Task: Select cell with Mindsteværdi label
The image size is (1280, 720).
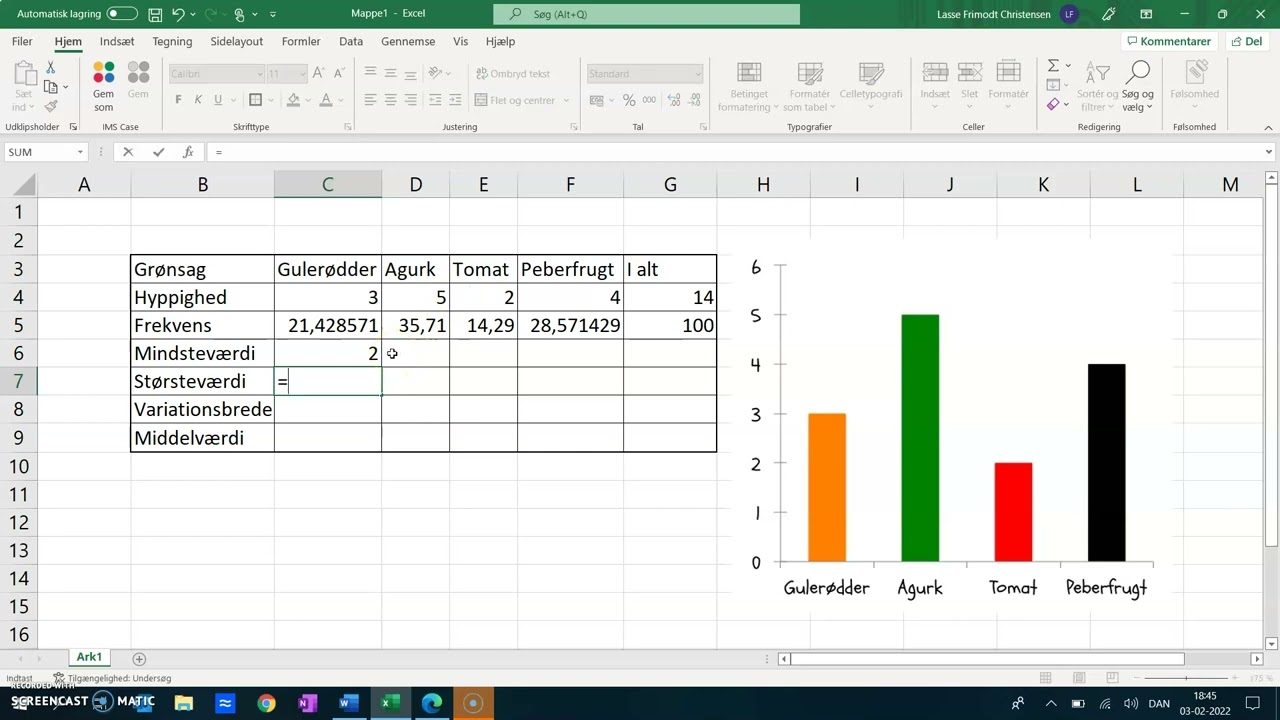Action: coord(202,353)
